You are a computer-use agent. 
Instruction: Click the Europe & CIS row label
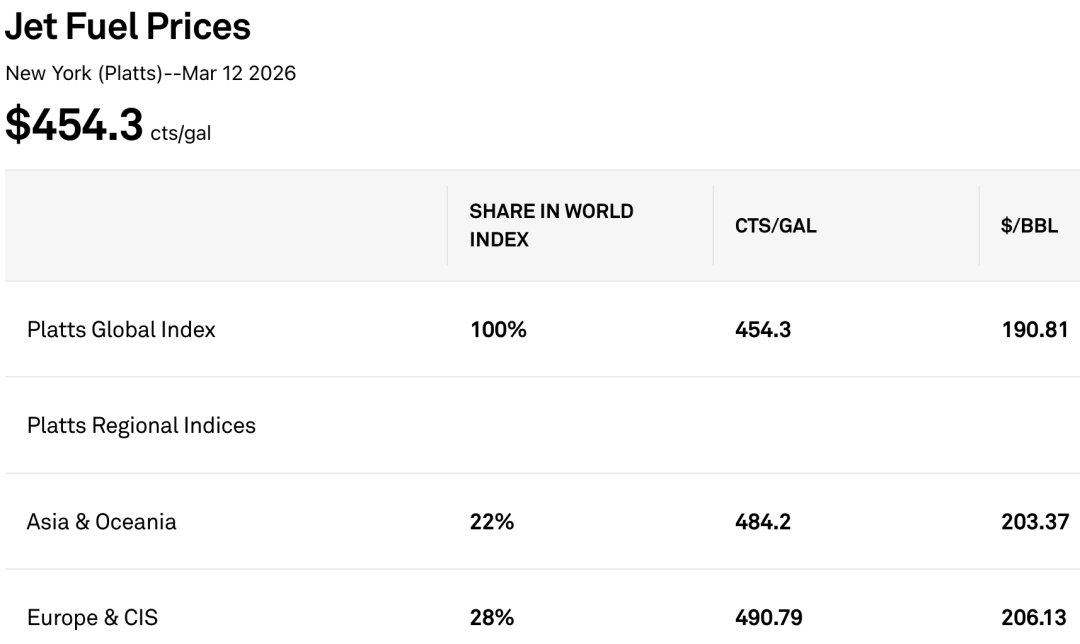[94, 618]
